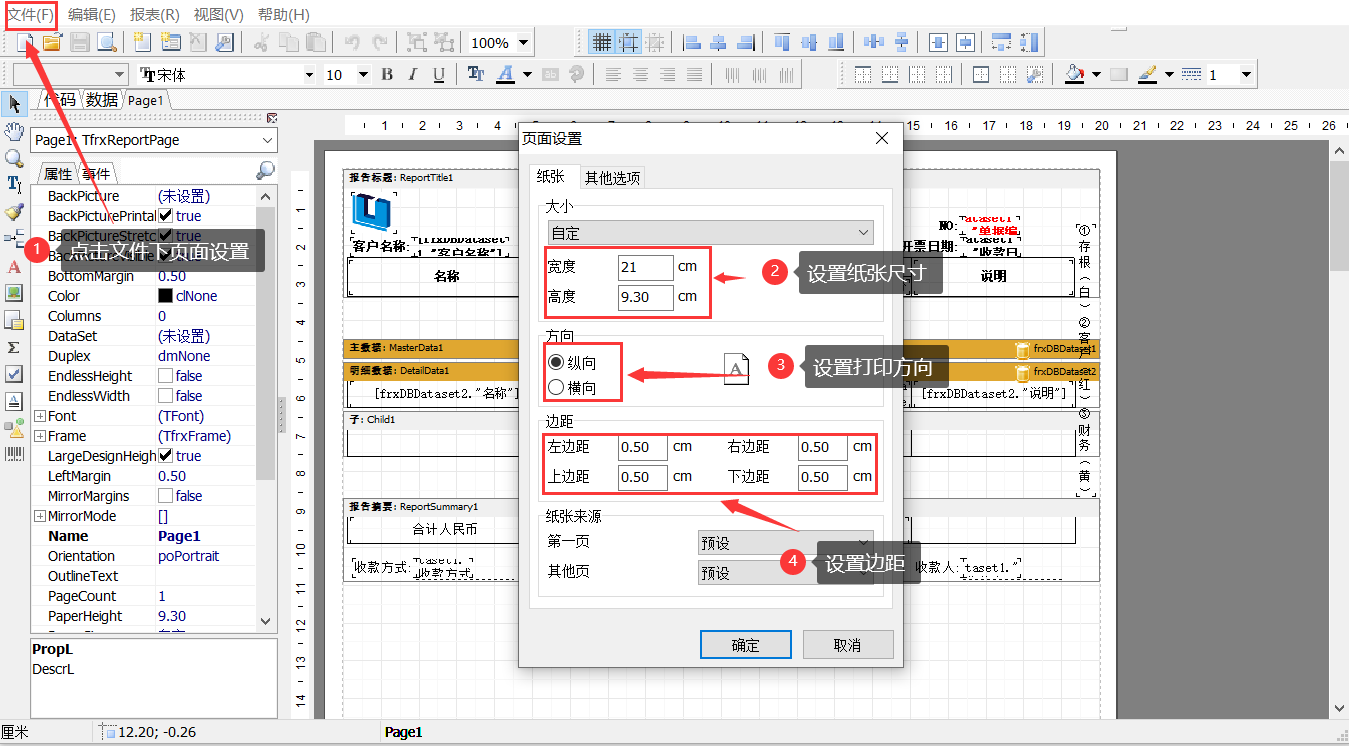Screen dimensions: 1349x746
Task: Toggle the EndlessWidth checkbox
Action: click(166, 395)
